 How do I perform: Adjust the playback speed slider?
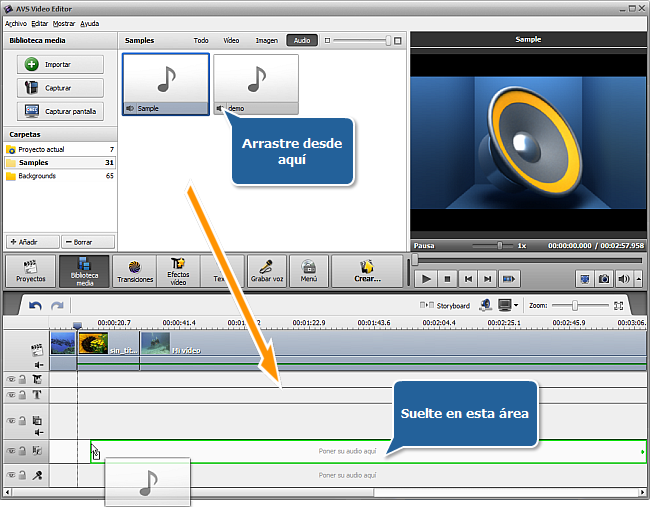point(500,245)
